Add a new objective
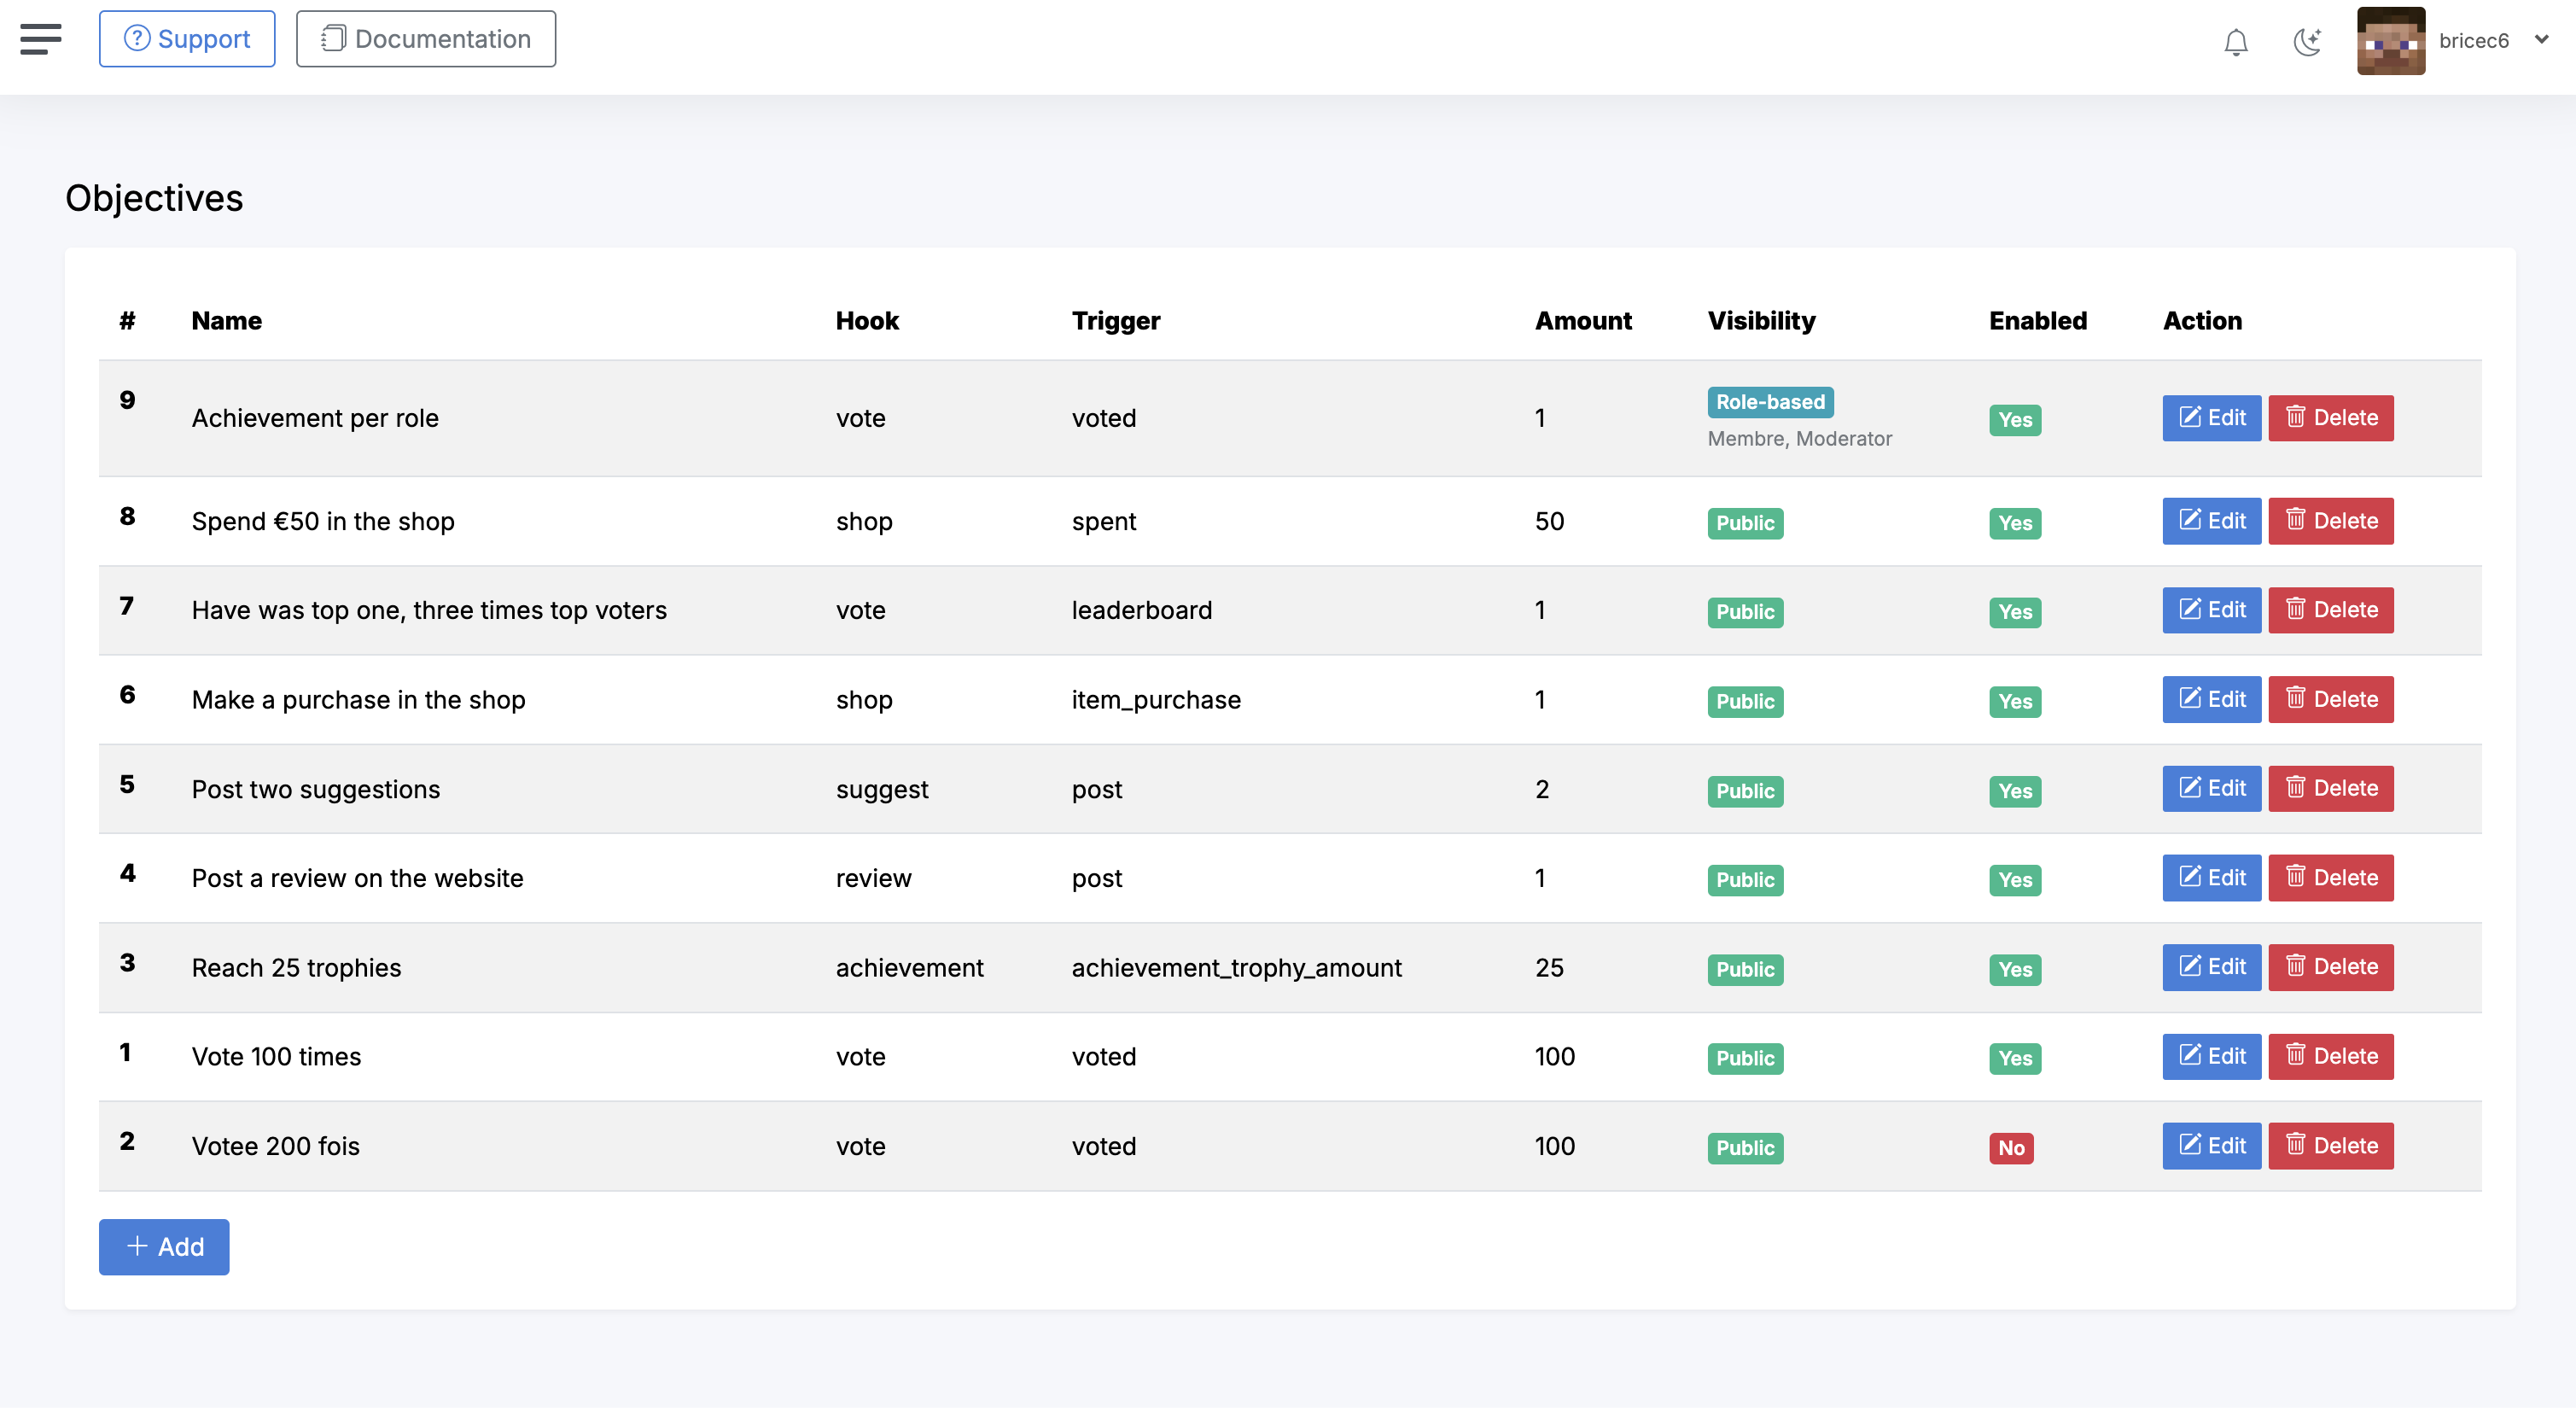The height and width of the screenshot is (1412, 2576). point(164,1247)
